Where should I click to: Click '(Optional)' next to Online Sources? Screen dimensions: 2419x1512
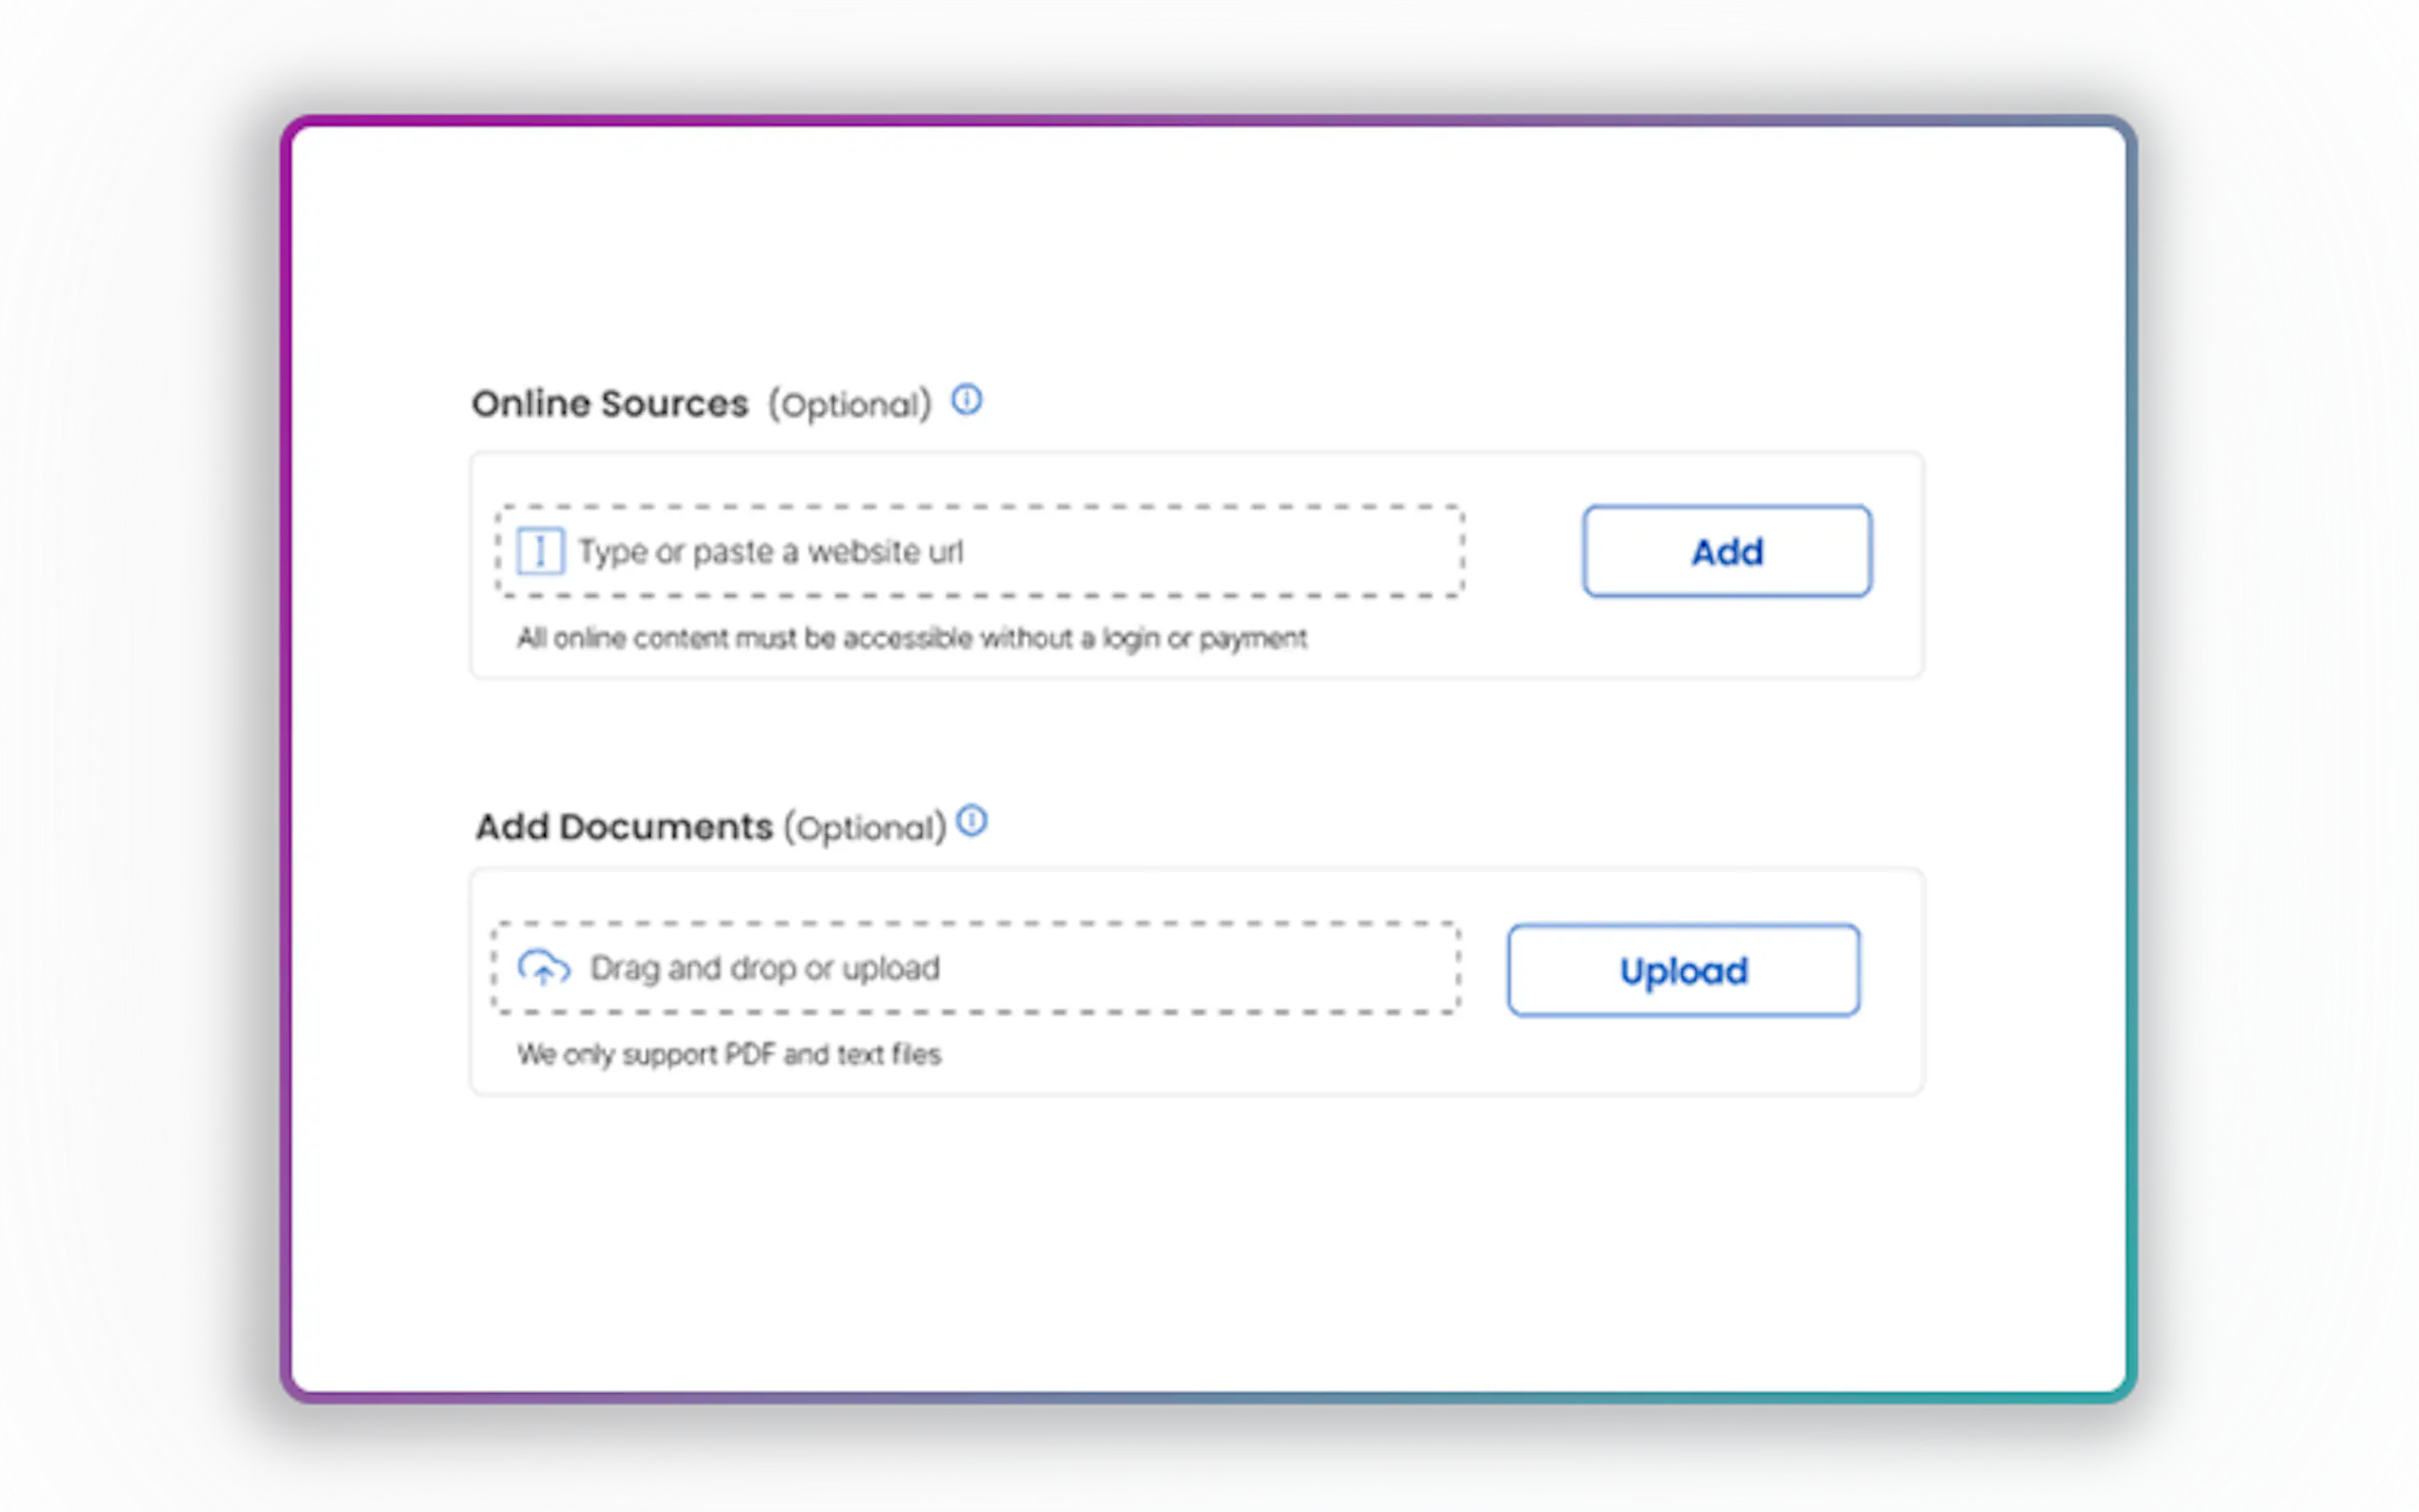pyautogui.click(x=849, y=405)
